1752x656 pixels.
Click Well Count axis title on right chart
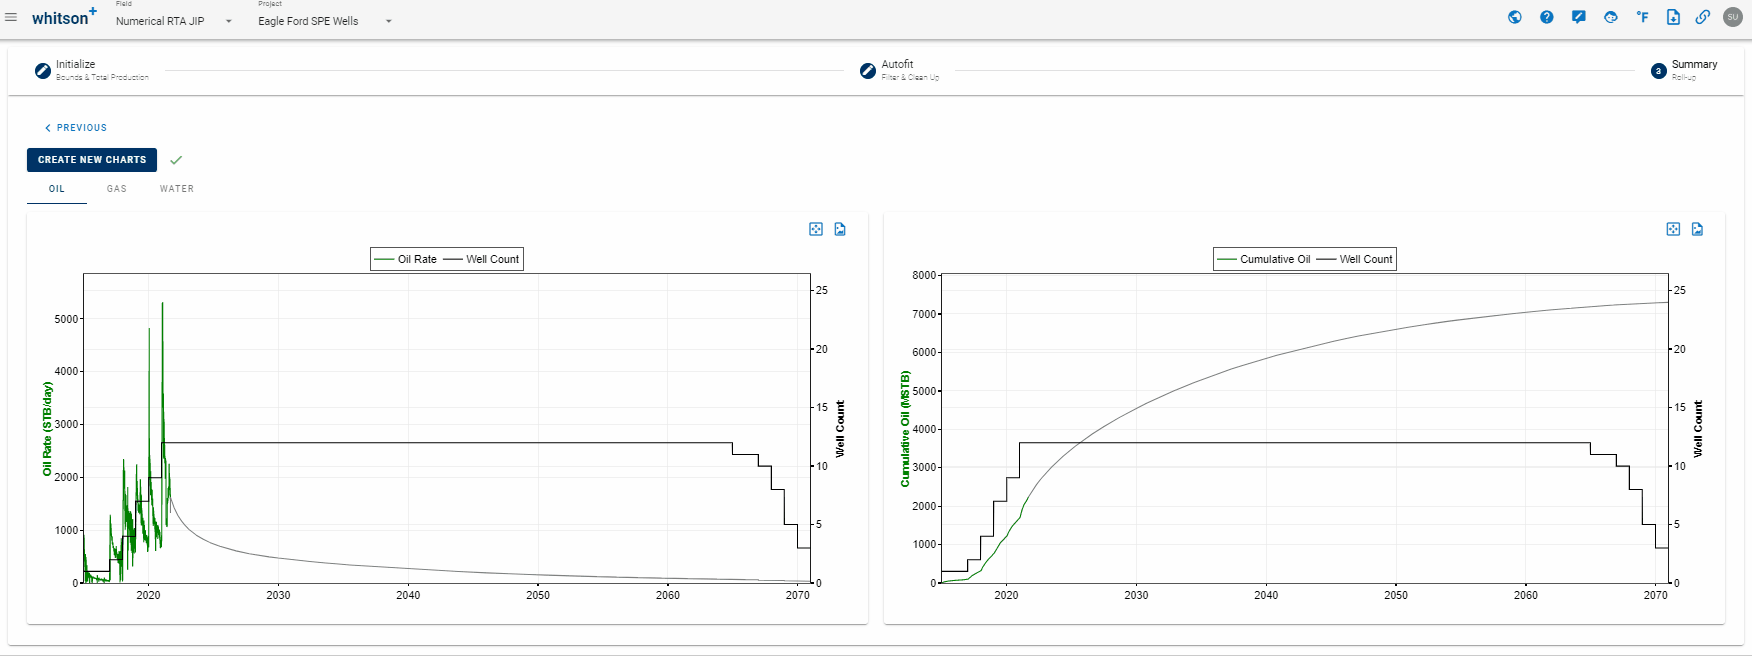(1697, 429)
